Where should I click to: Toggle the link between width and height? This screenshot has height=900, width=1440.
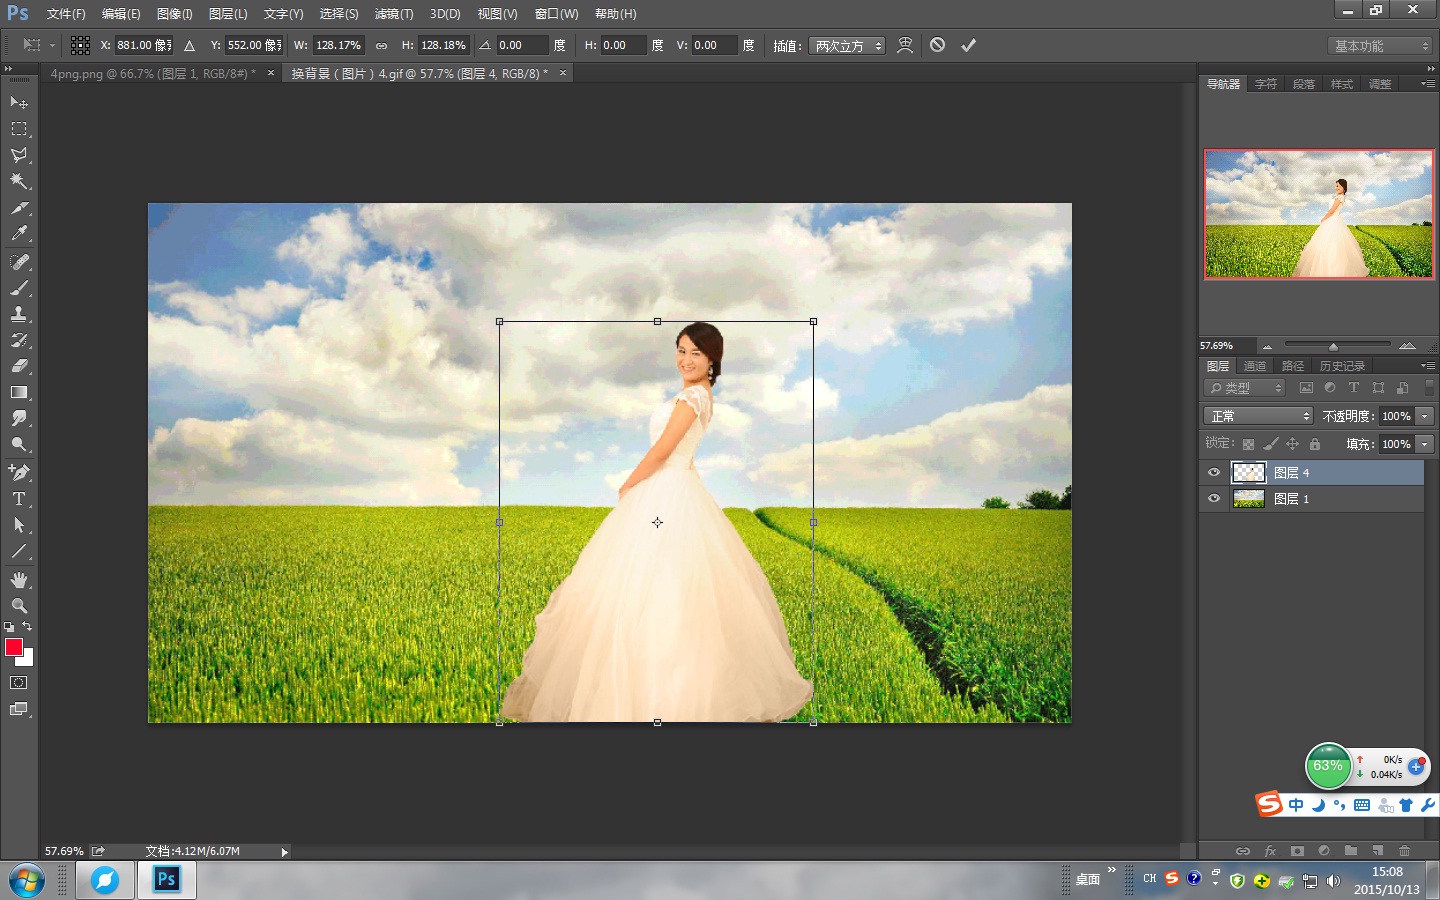click(381, 46)
